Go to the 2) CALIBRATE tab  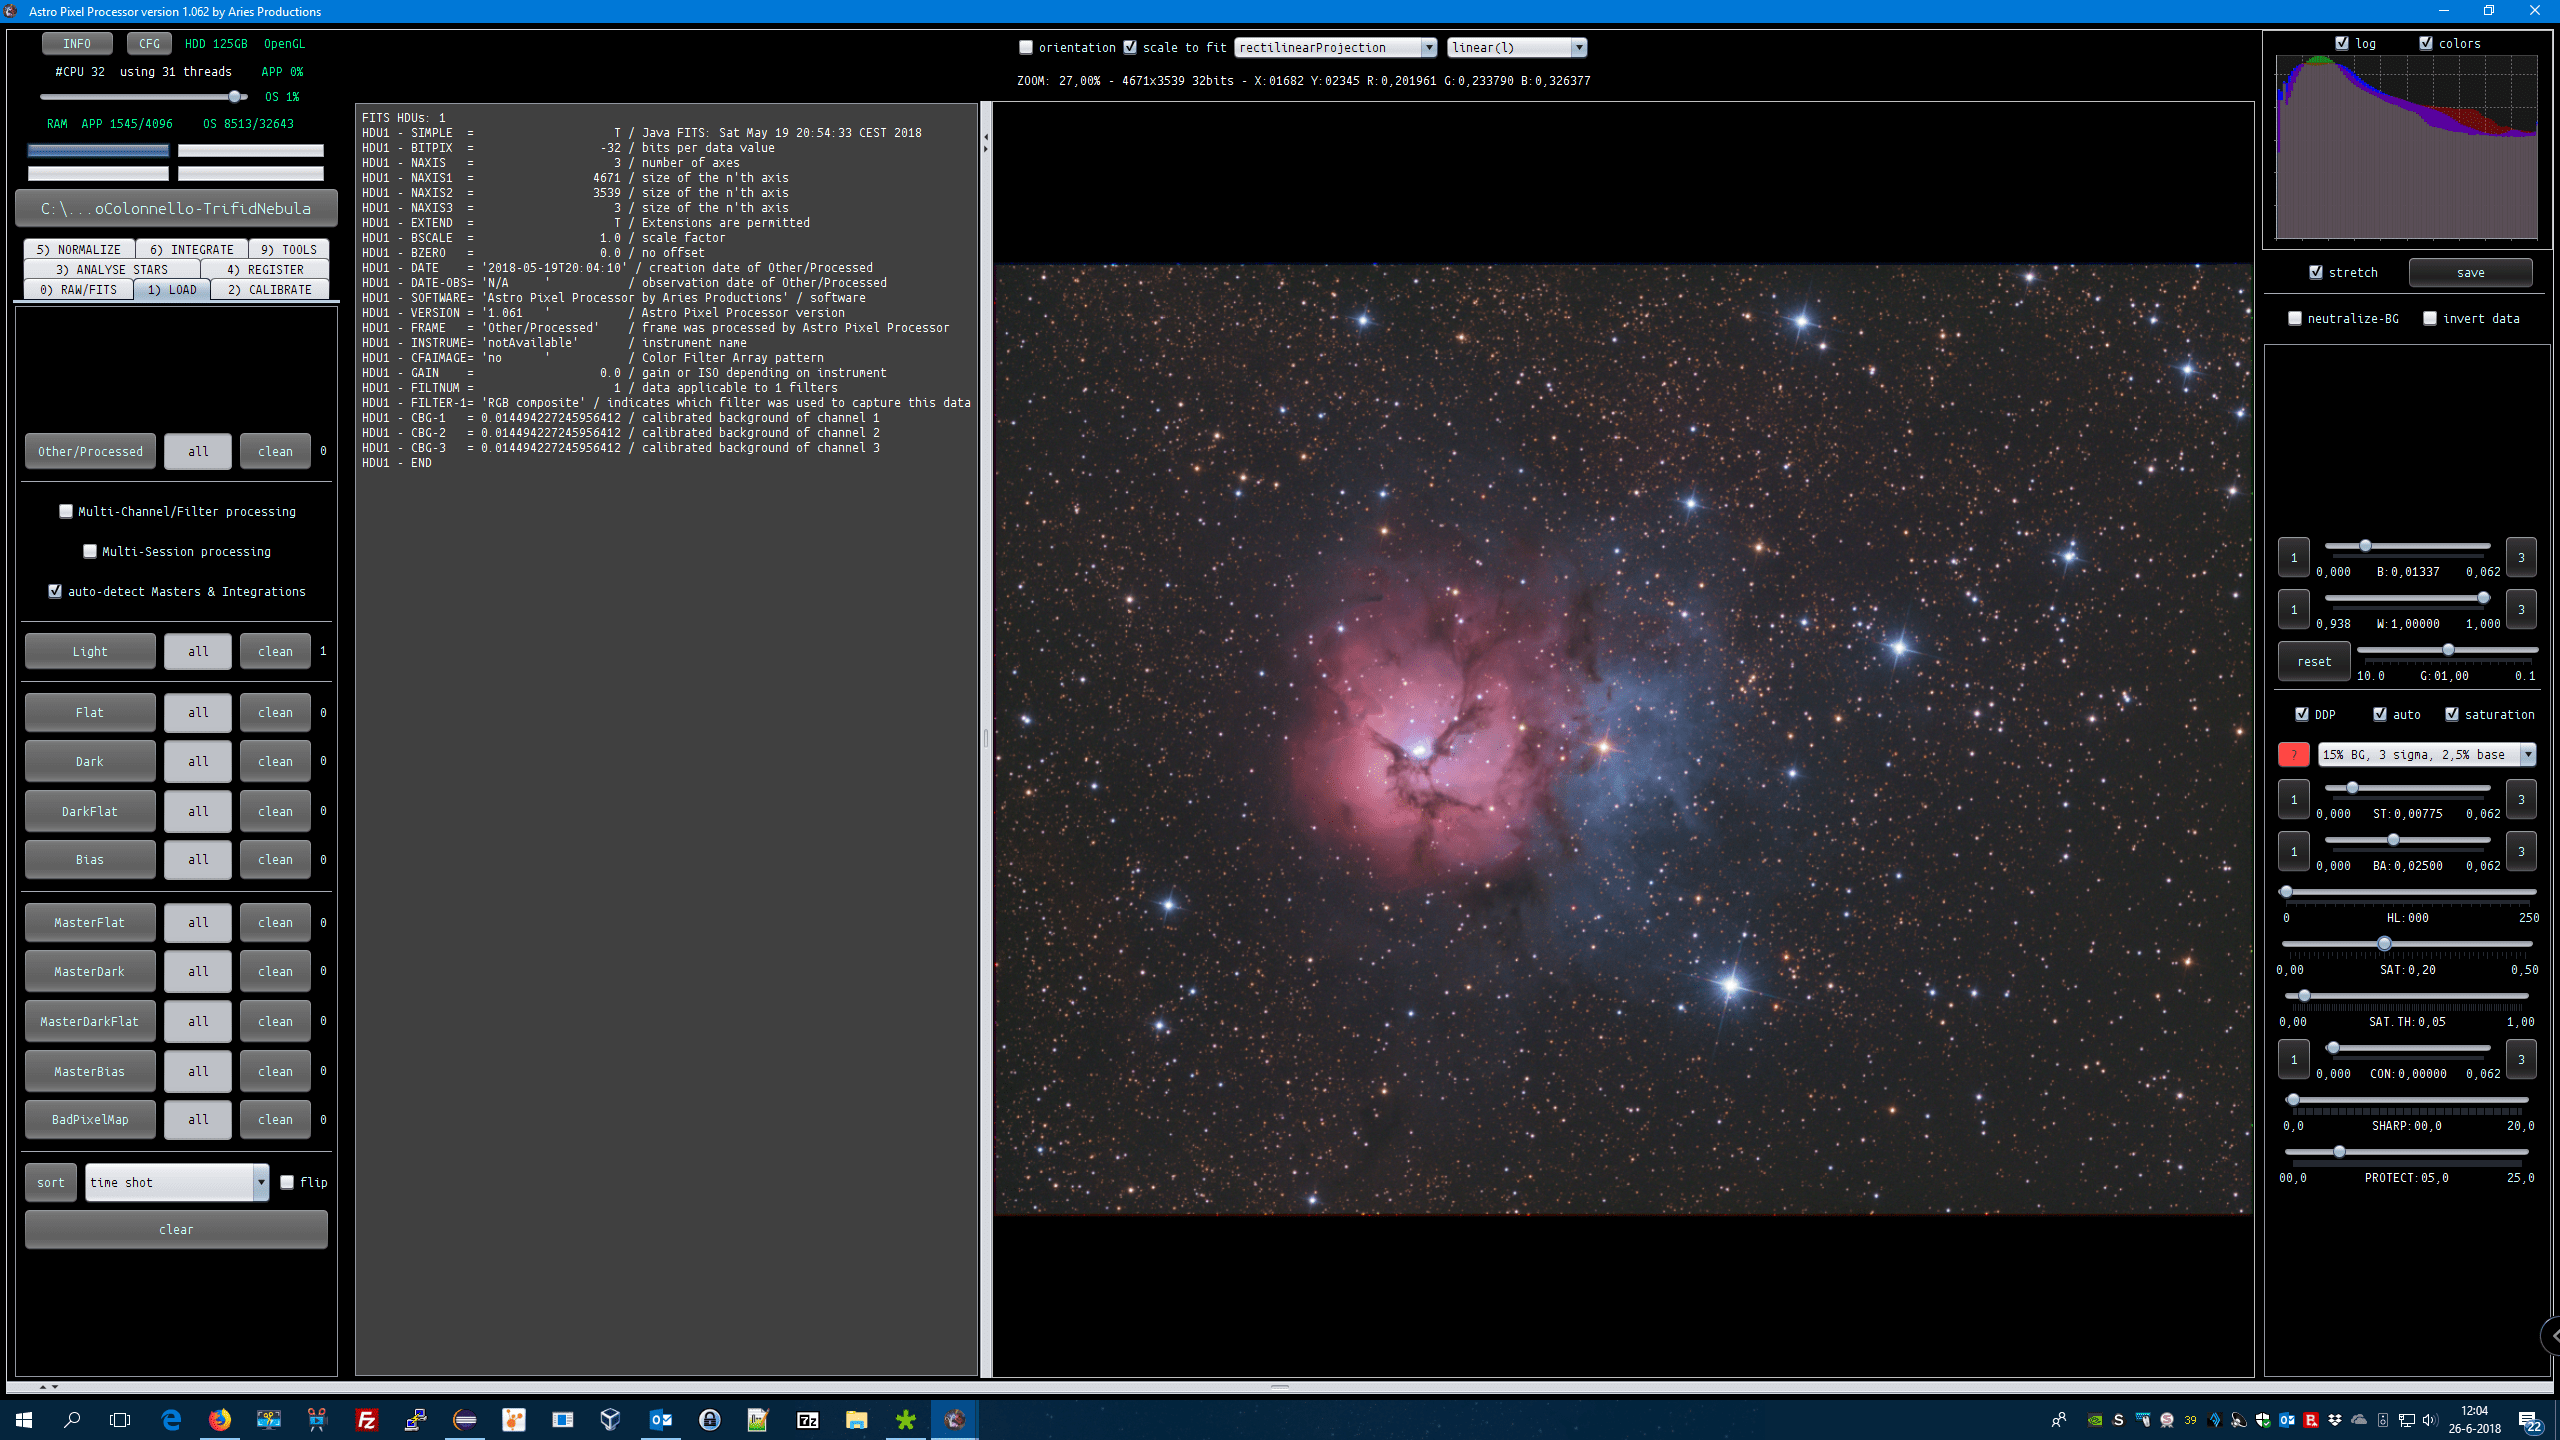[x=269, y=289]
